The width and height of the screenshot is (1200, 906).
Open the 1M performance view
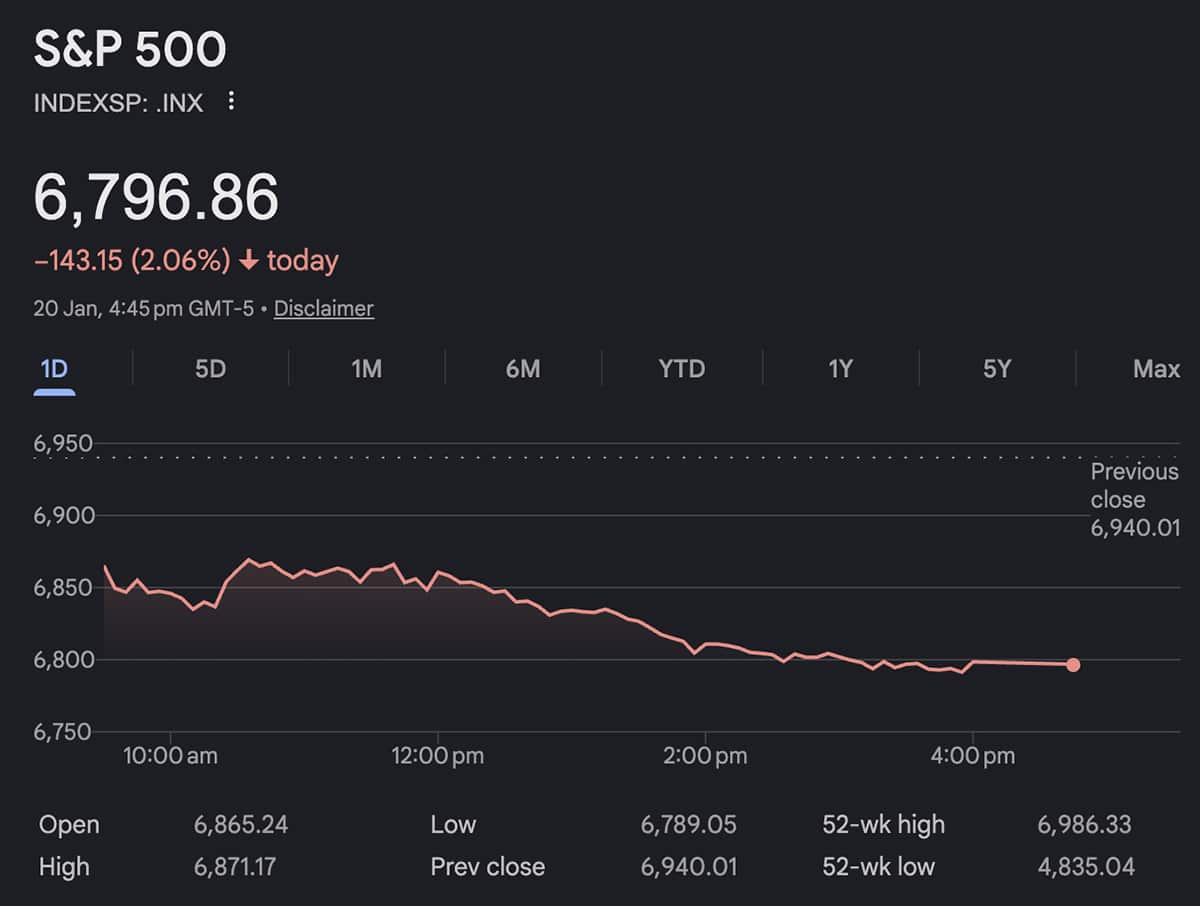(367, 368)
